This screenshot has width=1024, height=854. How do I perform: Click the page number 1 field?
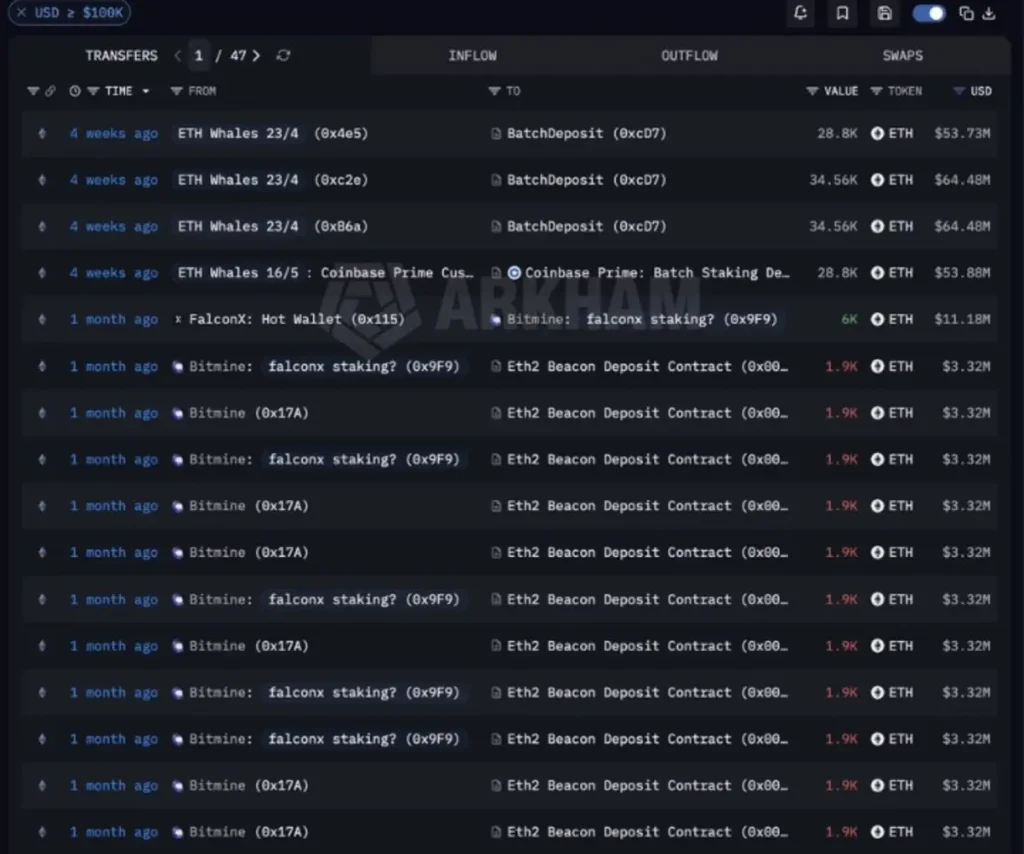click(199, 55)
